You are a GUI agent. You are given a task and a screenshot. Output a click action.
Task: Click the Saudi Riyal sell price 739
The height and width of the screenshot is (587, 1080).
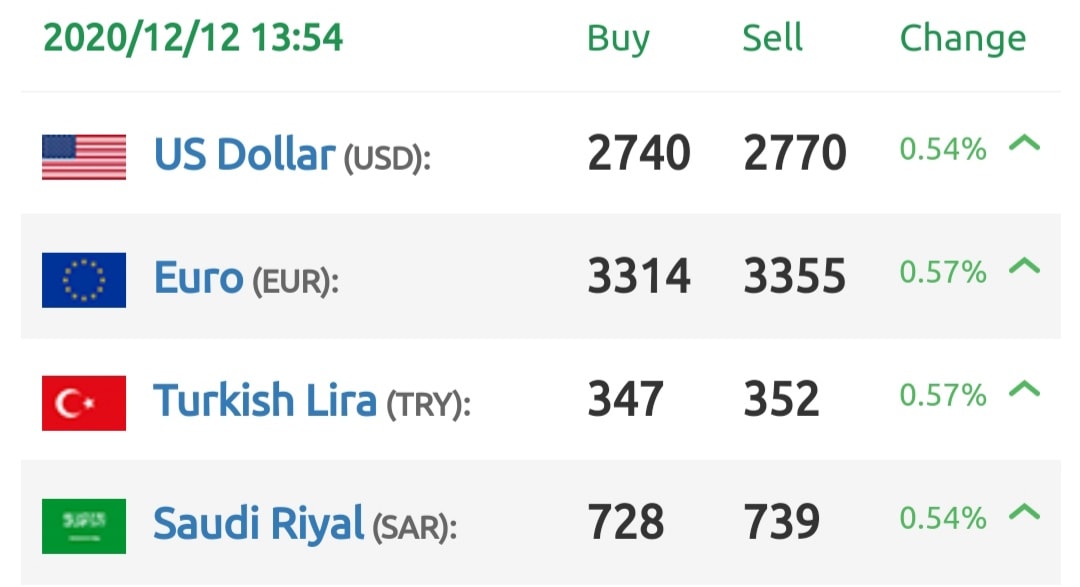click(x=782, y=522)
